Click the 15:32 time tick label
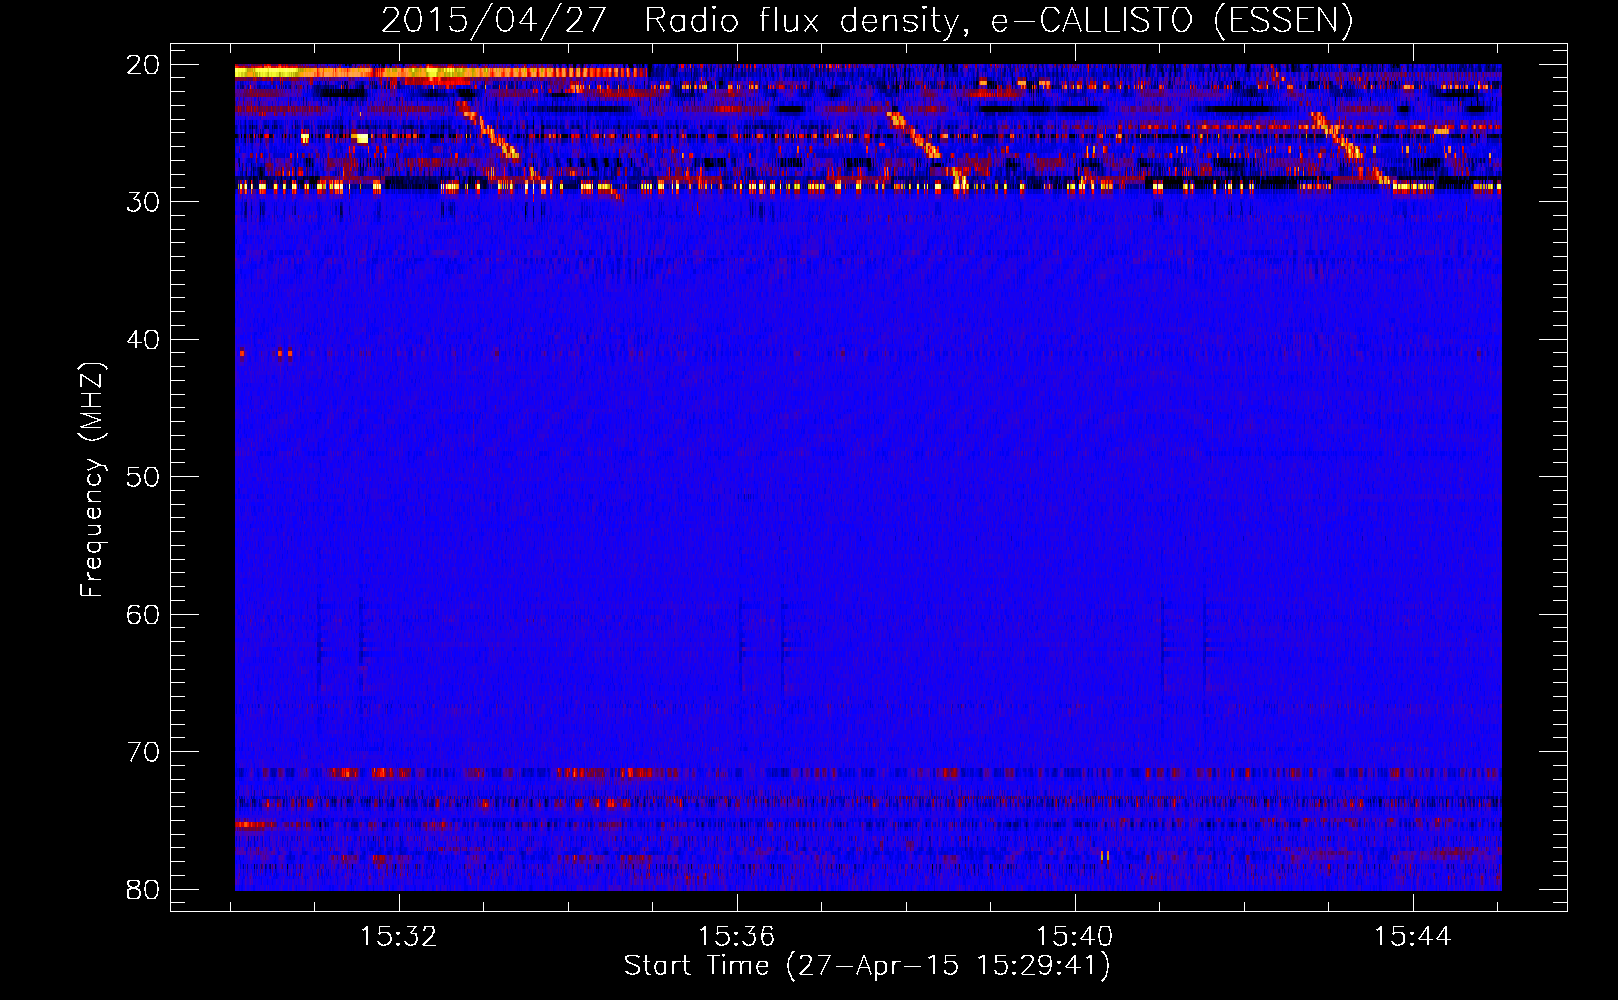 point(399,936)
